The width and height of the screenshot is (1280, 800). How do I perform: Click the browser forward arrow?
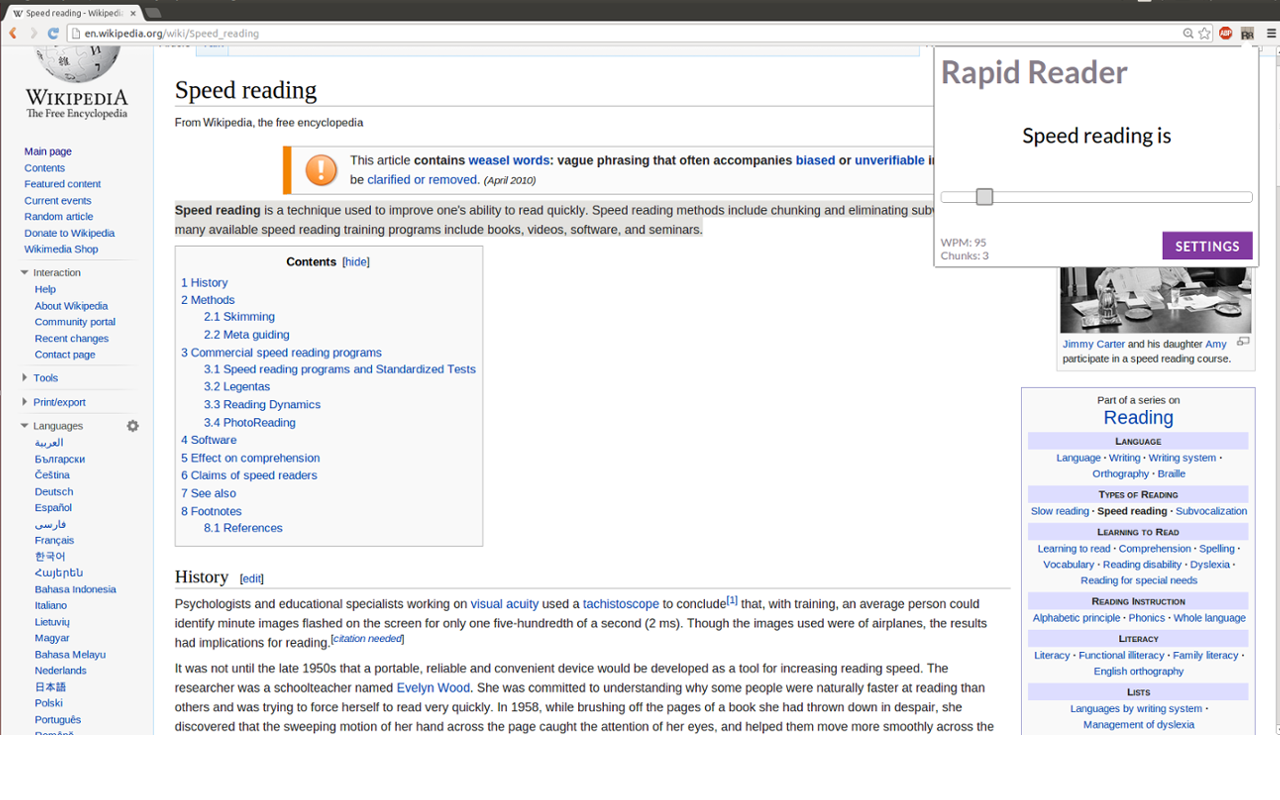[33, 33]
